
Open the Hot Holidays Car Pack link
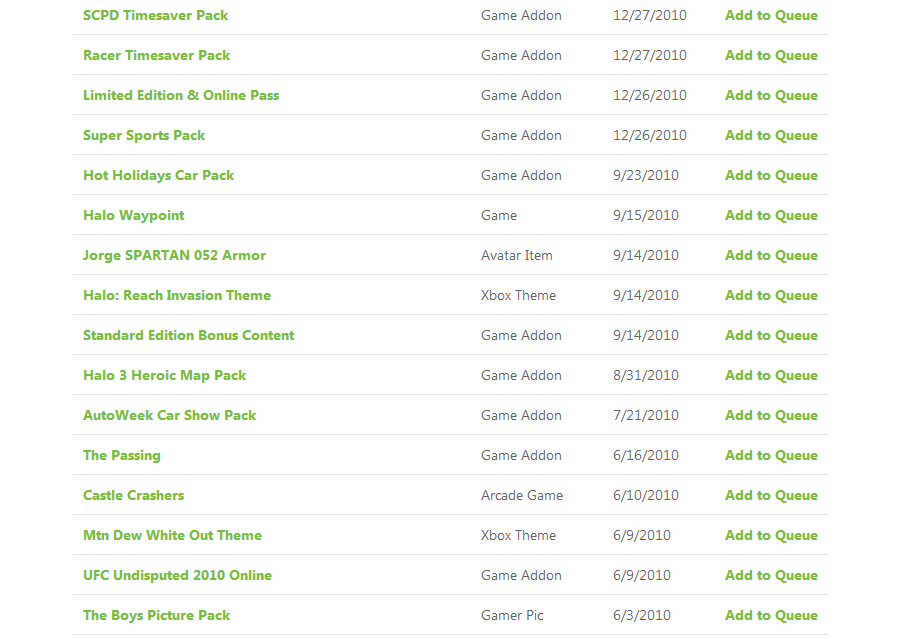click(158, 176)
